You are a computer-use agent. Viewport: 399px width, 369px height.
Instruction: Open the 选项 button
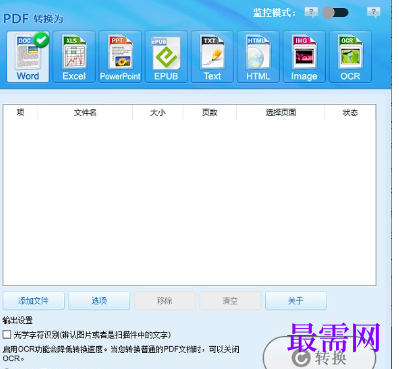coord(99,301)
